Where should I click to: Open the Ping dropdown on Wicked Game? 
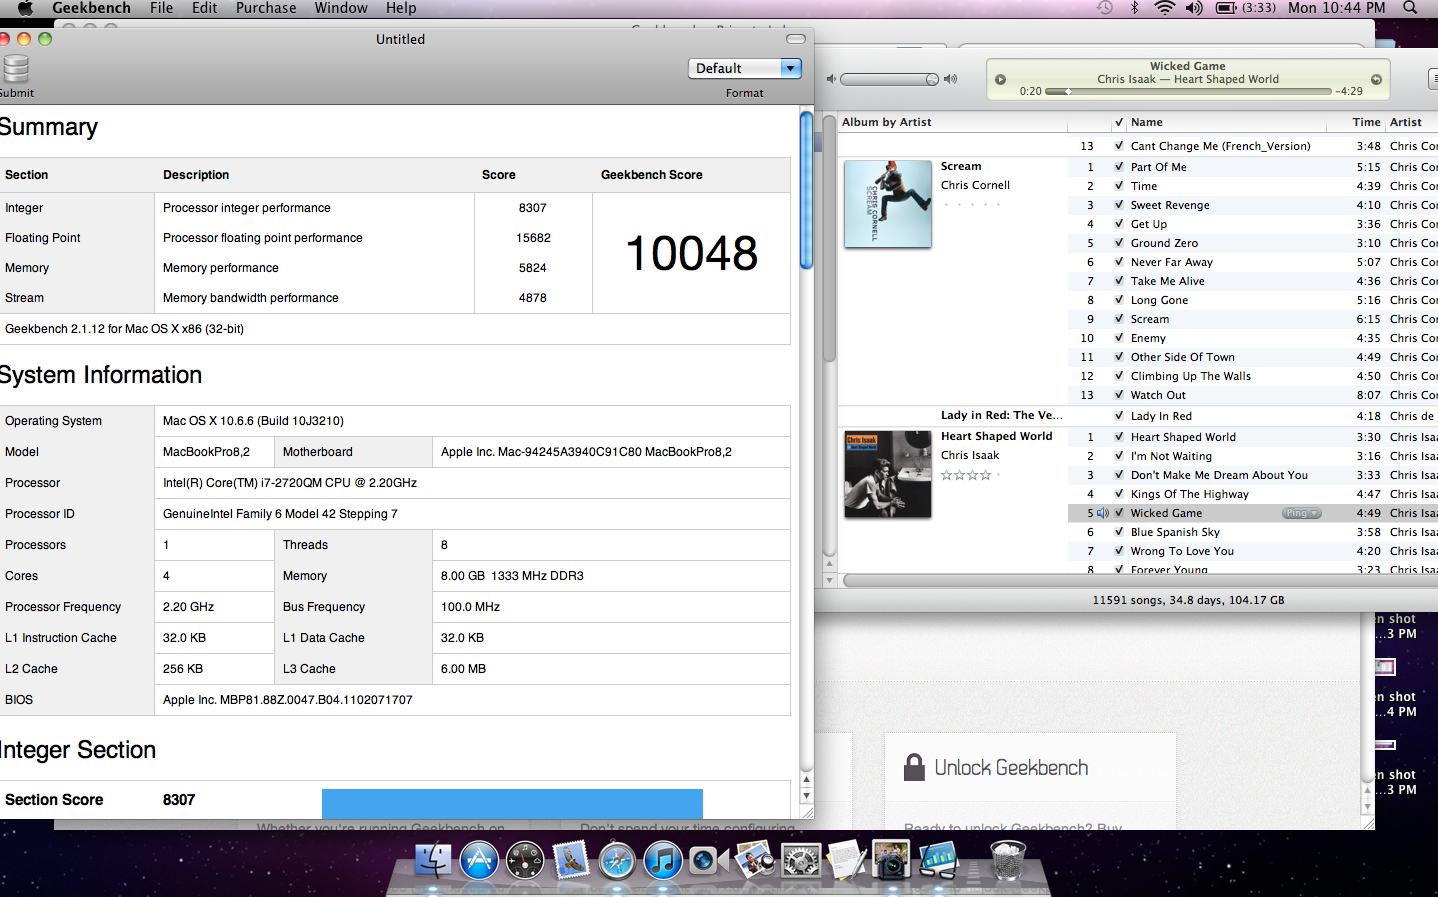(x=1301, y=513)
